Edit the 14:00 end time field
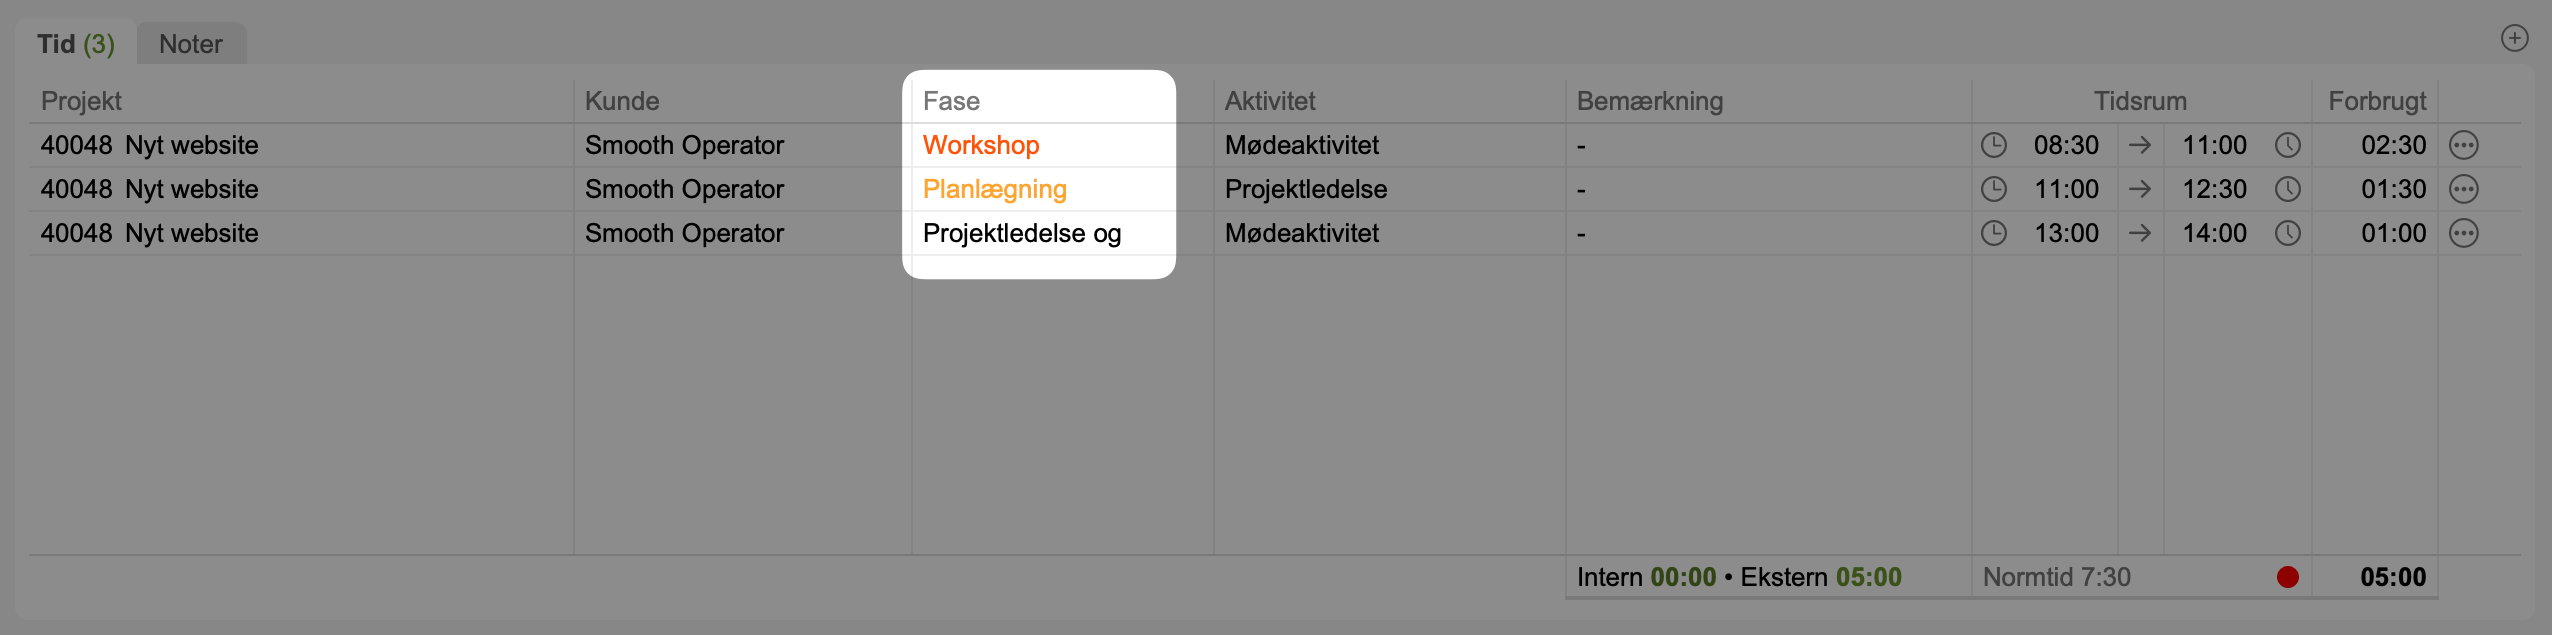 click(x=2213, y=234)
